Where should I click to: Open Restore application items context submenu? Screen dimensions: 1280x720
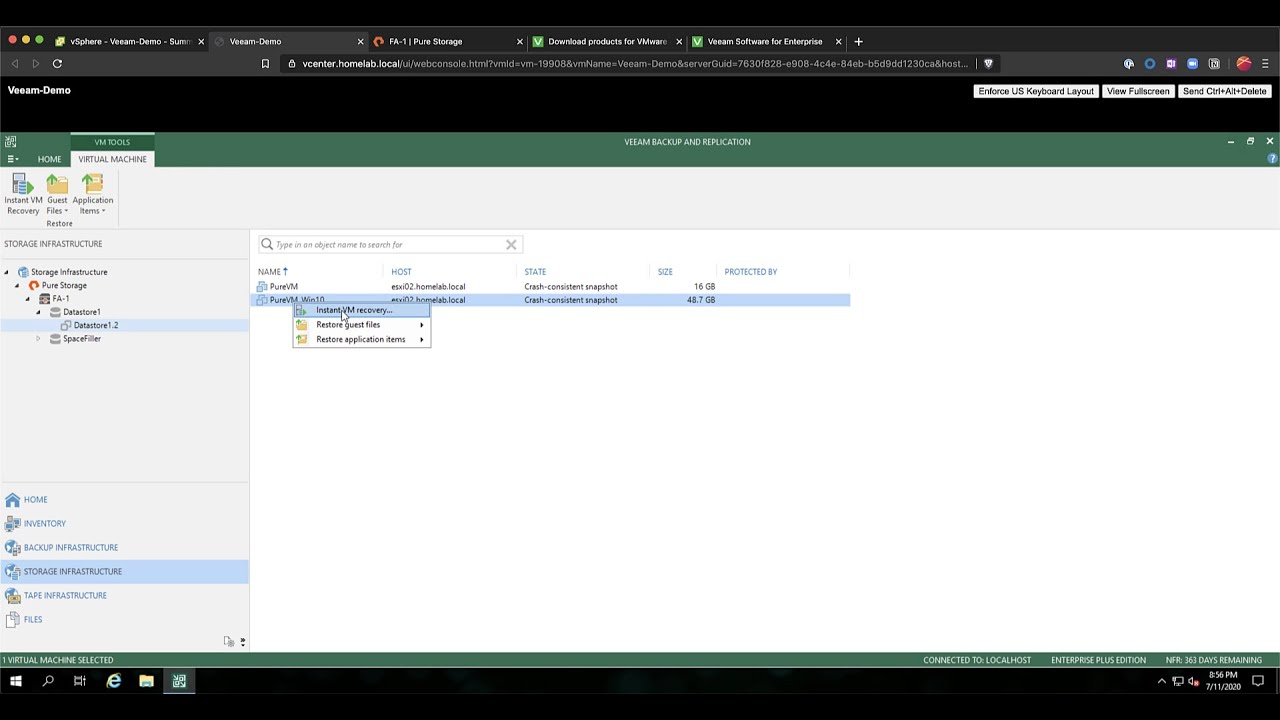[x=362, y=339]
